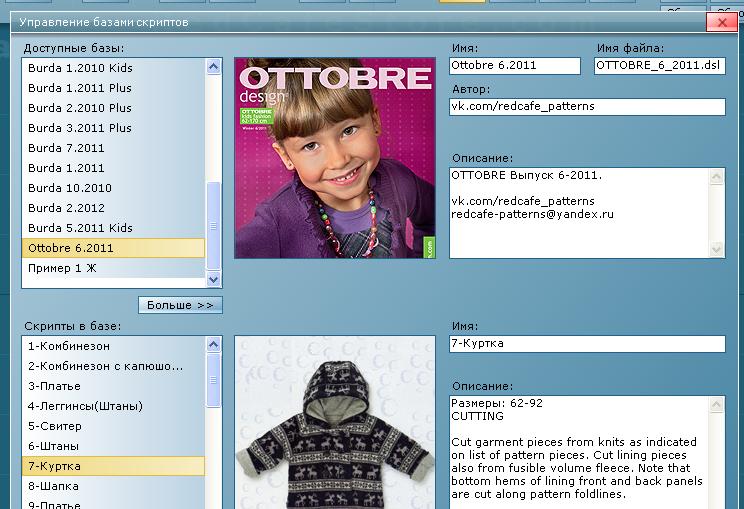Select Burda 2.2010 Plus database
This screenshot has height=509, width=744.
(x=113, y=108)
